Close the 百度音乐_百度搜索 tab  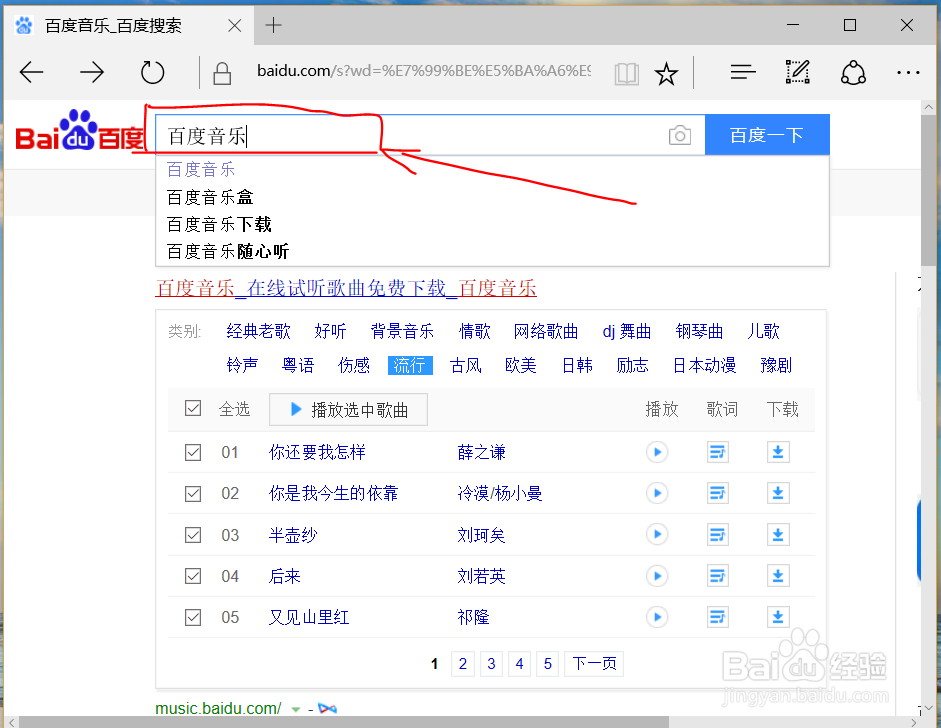pyautogui.click(x=235, y=25)
